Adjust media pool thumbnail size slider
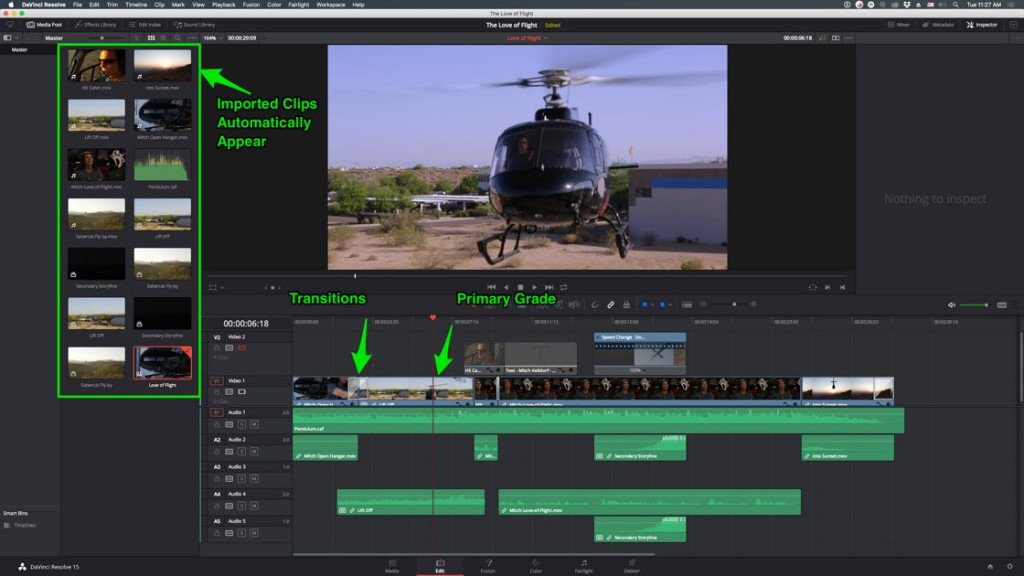Image resolution: width=1024 pixels, height=576 pixels. coord(102,38)
